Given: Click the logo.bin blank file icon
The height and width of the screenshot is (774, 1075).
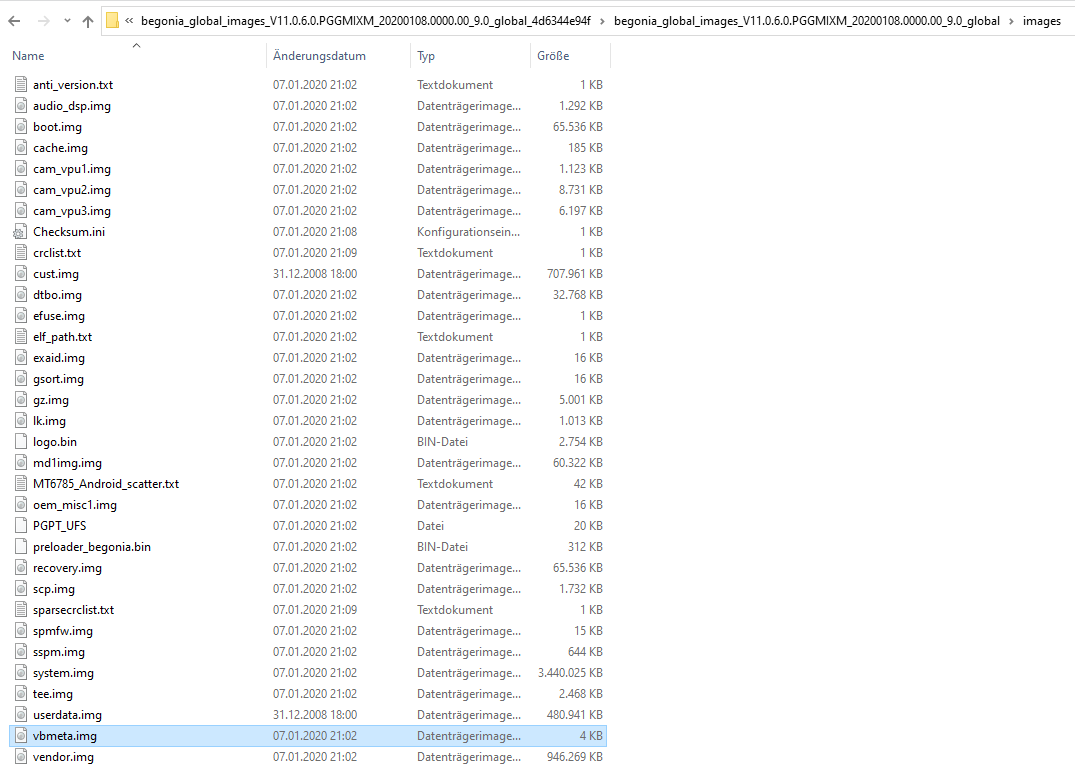Looking at the screenshot, I should 21,442.
